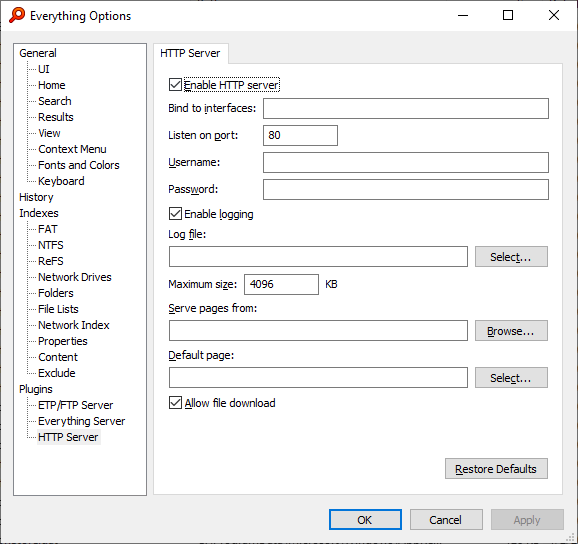Select the NTFS item under Indexes
Image resolution: width=578 pixels, height=544 pixels.
tap(51, 245)
